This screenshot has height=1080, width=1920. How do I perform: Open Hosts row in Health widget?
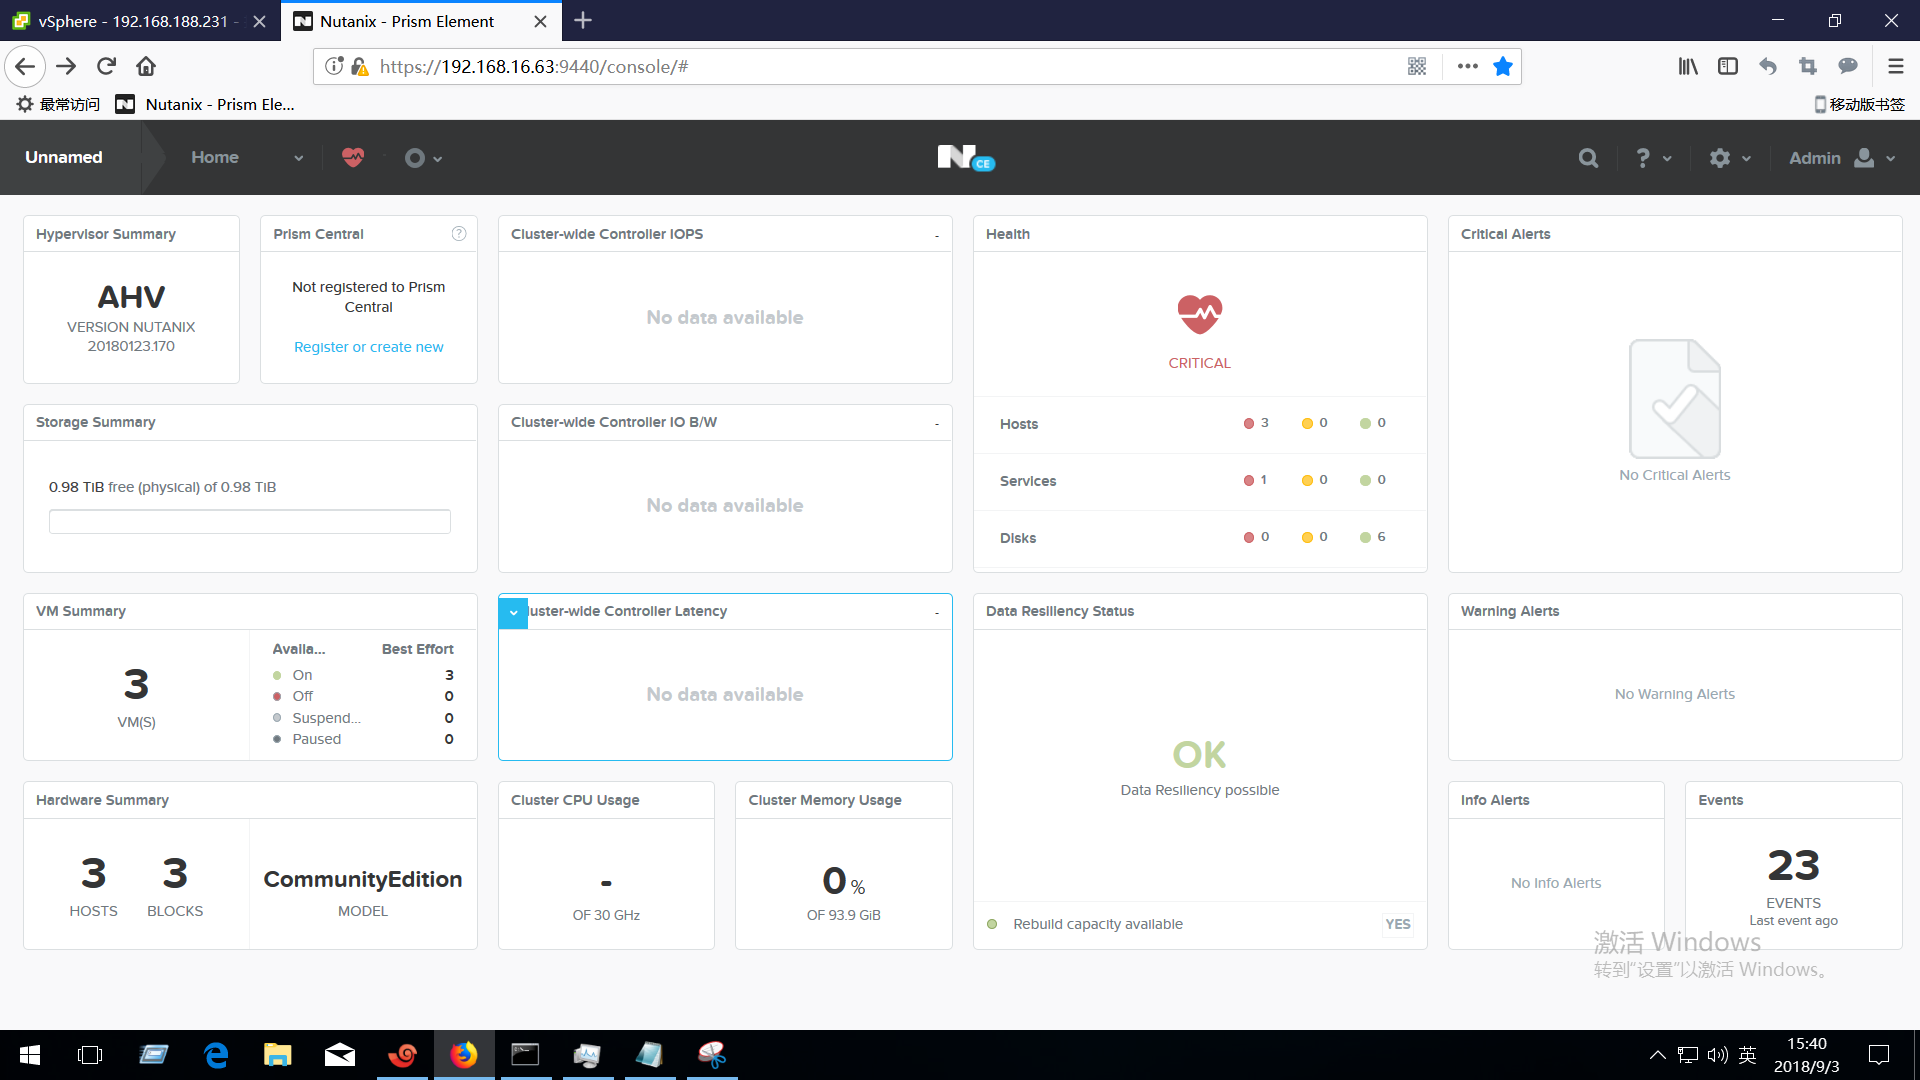pyautogui.click(x=1199, y=424)
